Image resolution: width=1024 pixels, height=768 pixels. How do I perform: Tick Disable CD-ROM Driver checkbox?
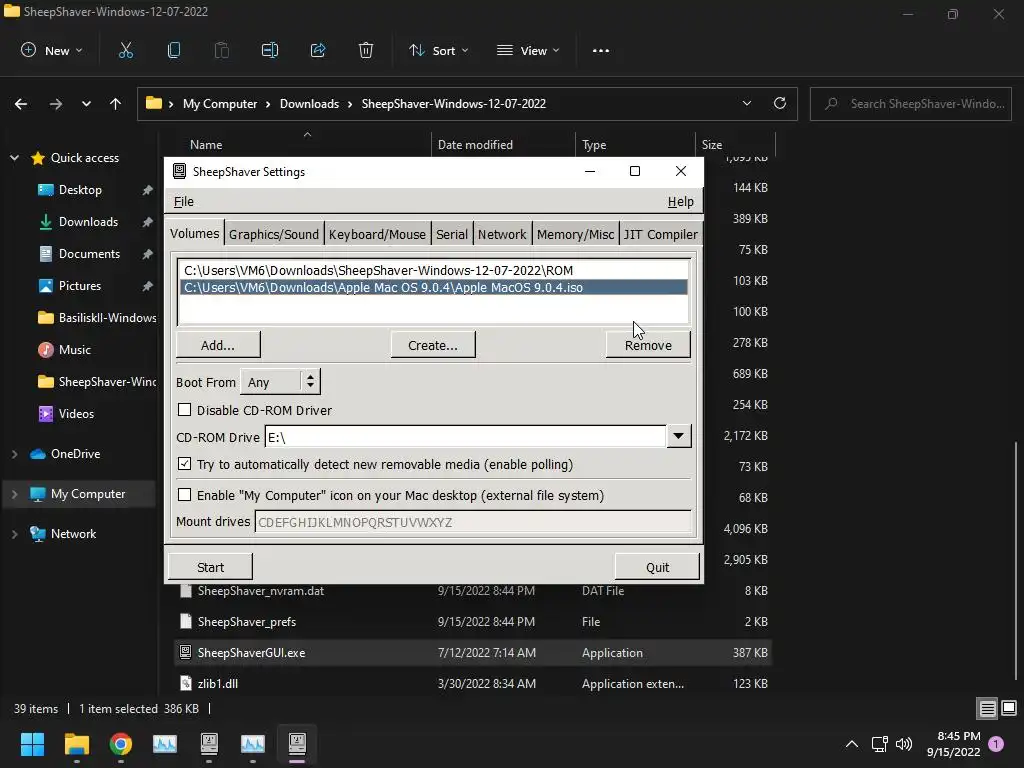tap(185, 409)
